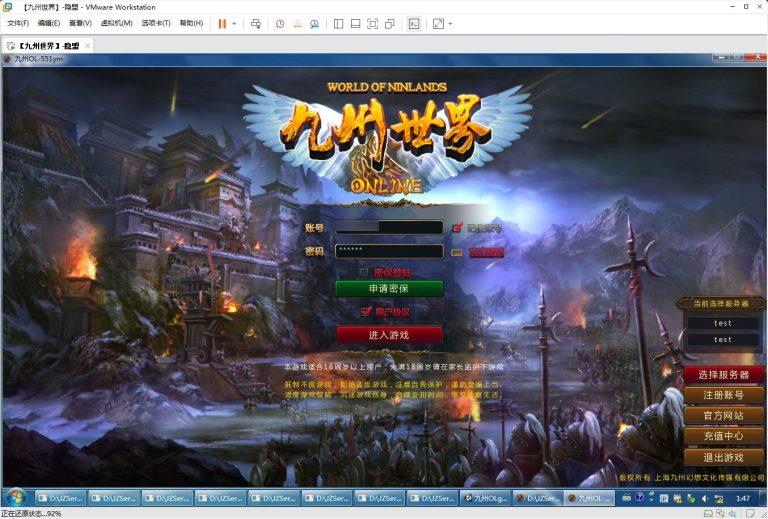768x519 pixels.
Task: Click the 退出游戏 button
Action: point(724,457)
